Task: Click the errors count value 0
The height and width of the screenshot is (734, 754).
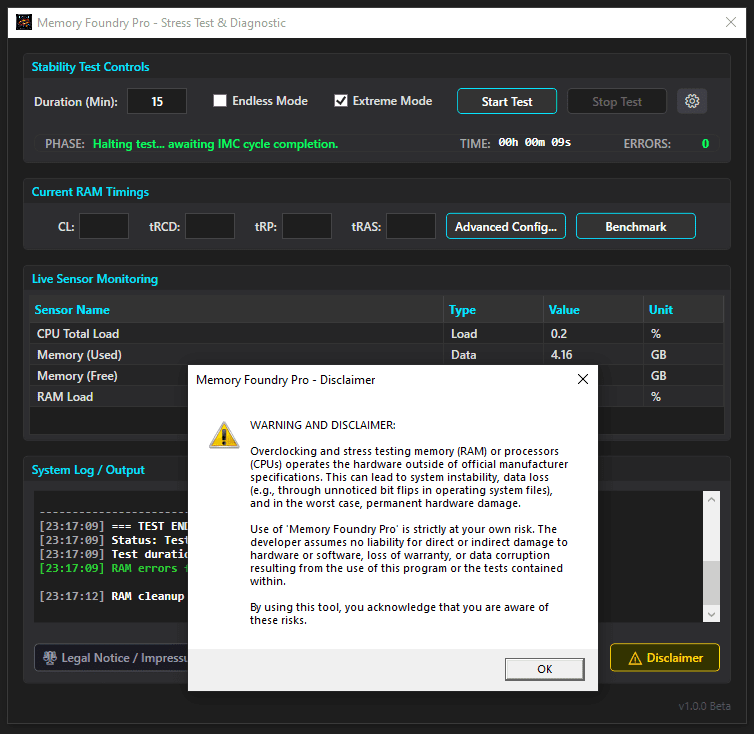Action: (705, 143)
